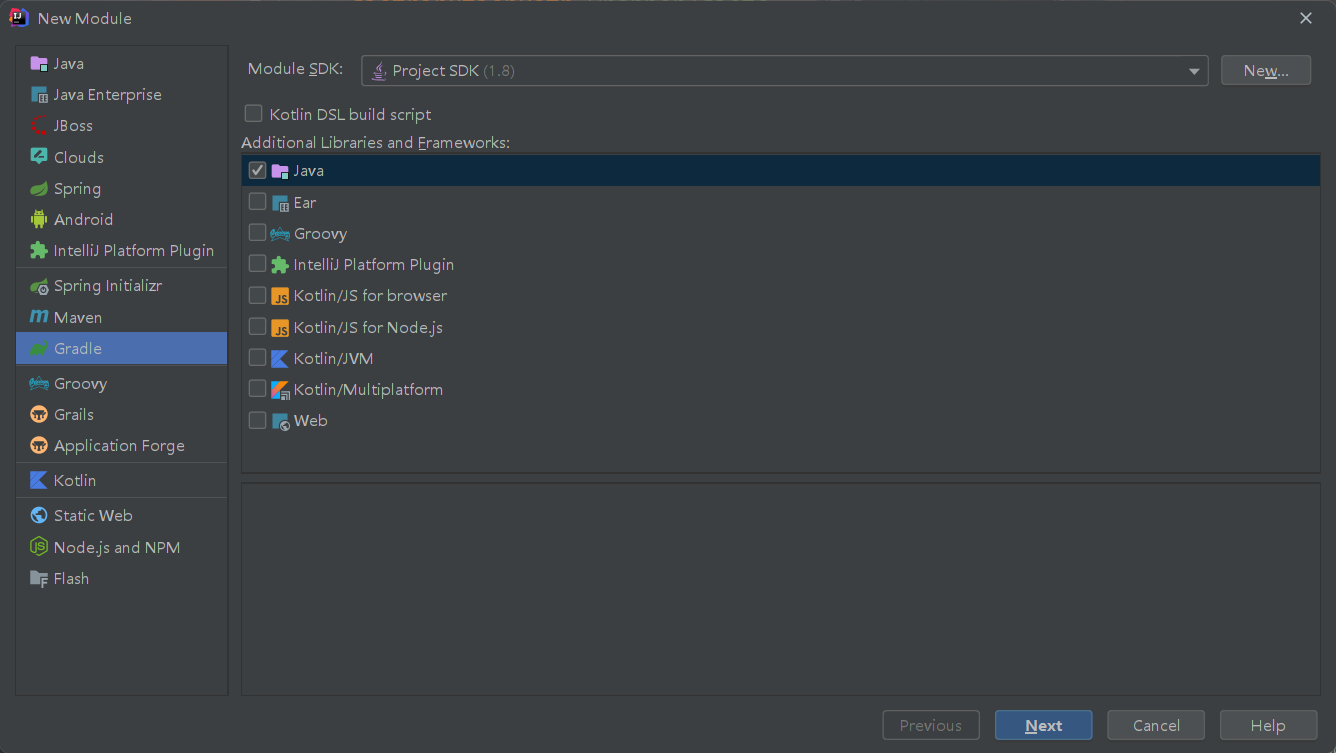Screen dimensions: 1336x753
Task: Close the New Module dialog
Action: tap(1306, 18)
